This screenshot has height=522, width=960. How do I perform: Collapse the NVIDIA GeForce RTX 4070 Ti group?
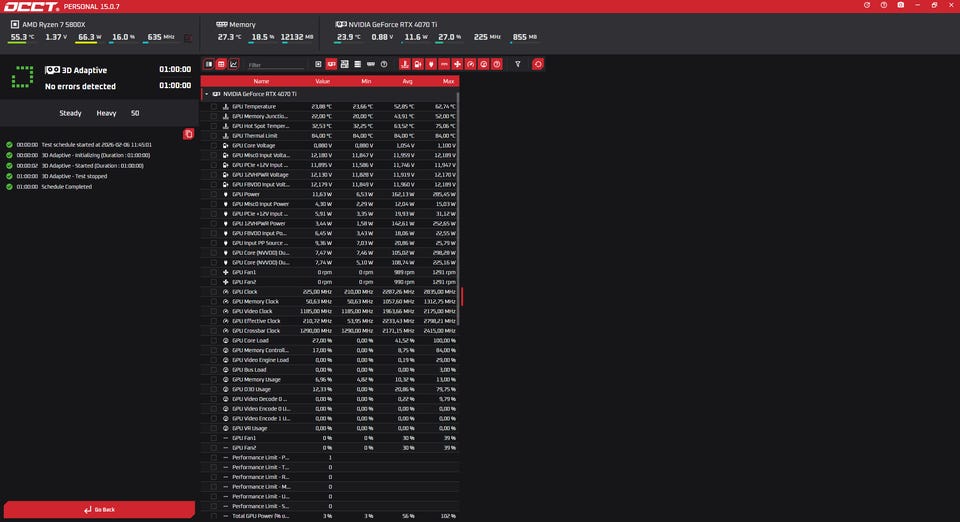click(207, 94)
